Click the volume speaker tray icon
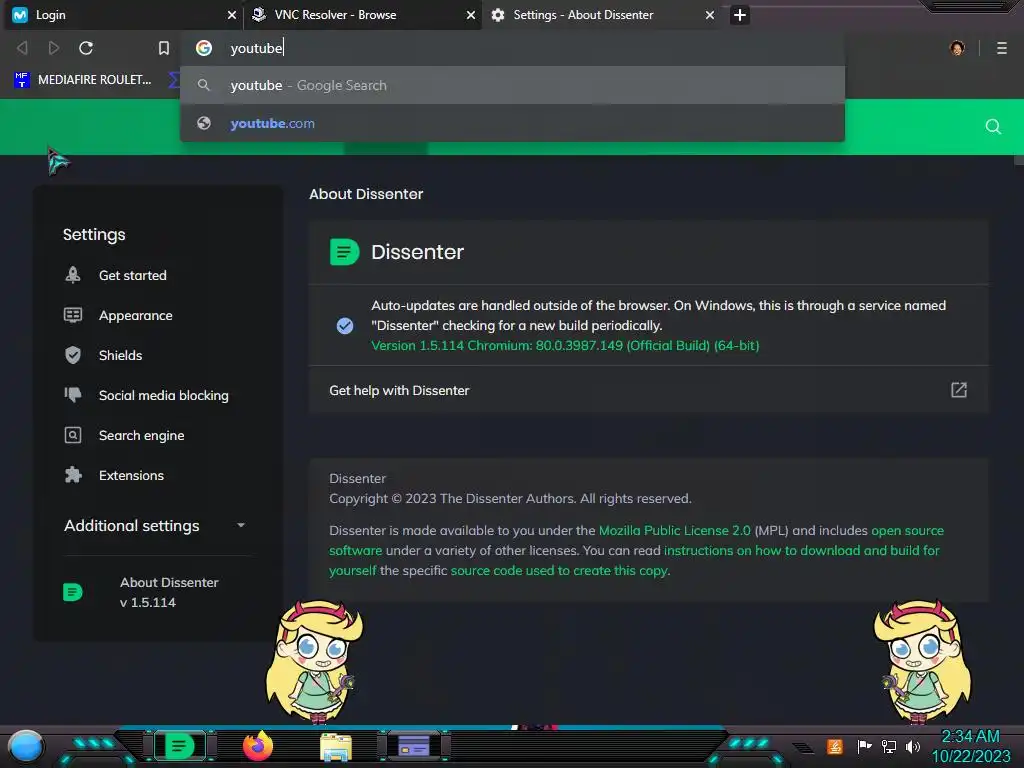Image resolution: width=1024 pixels, height=768 pixels. [x=913, y=746]
